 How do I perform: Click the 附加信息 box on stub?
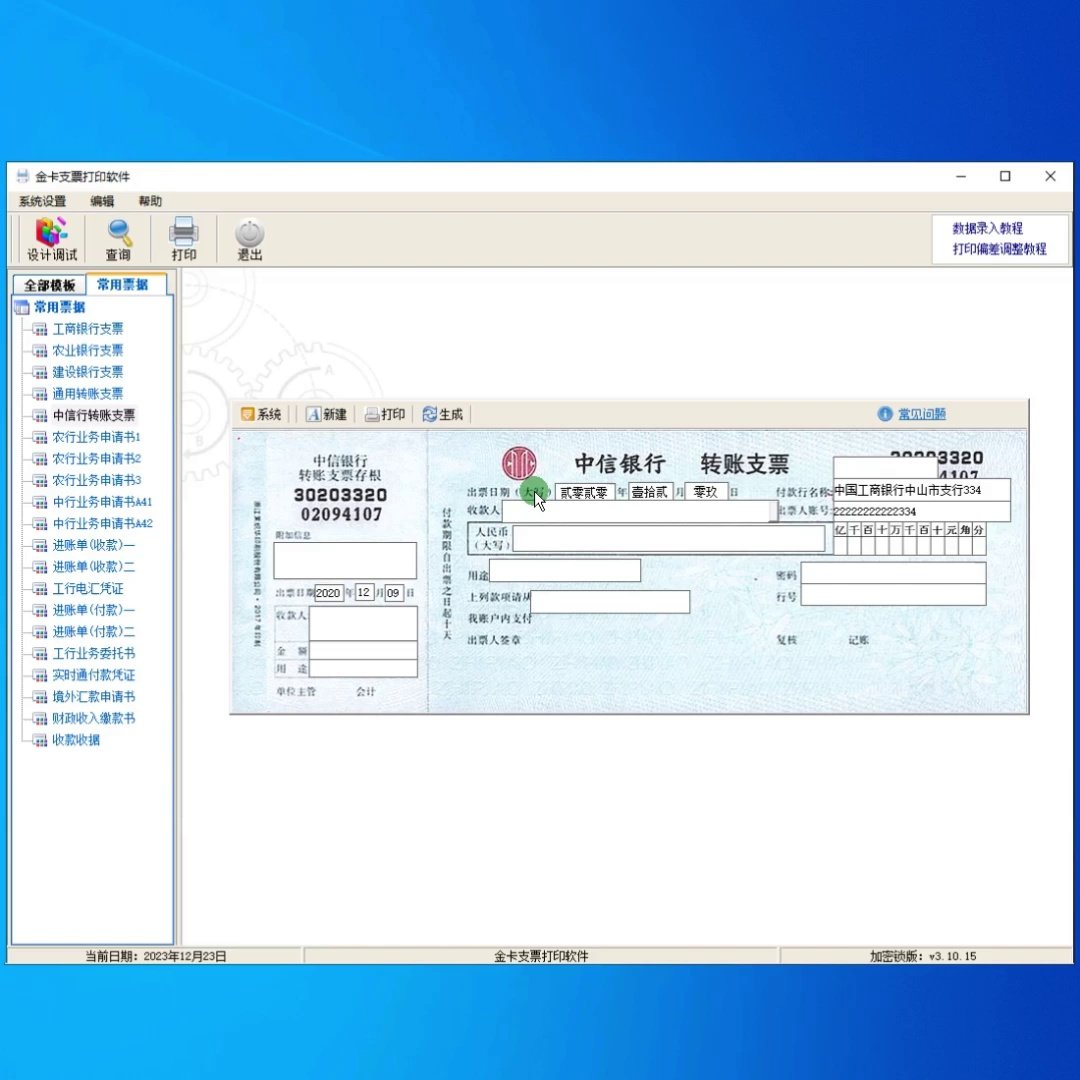[x=345, y=560]
